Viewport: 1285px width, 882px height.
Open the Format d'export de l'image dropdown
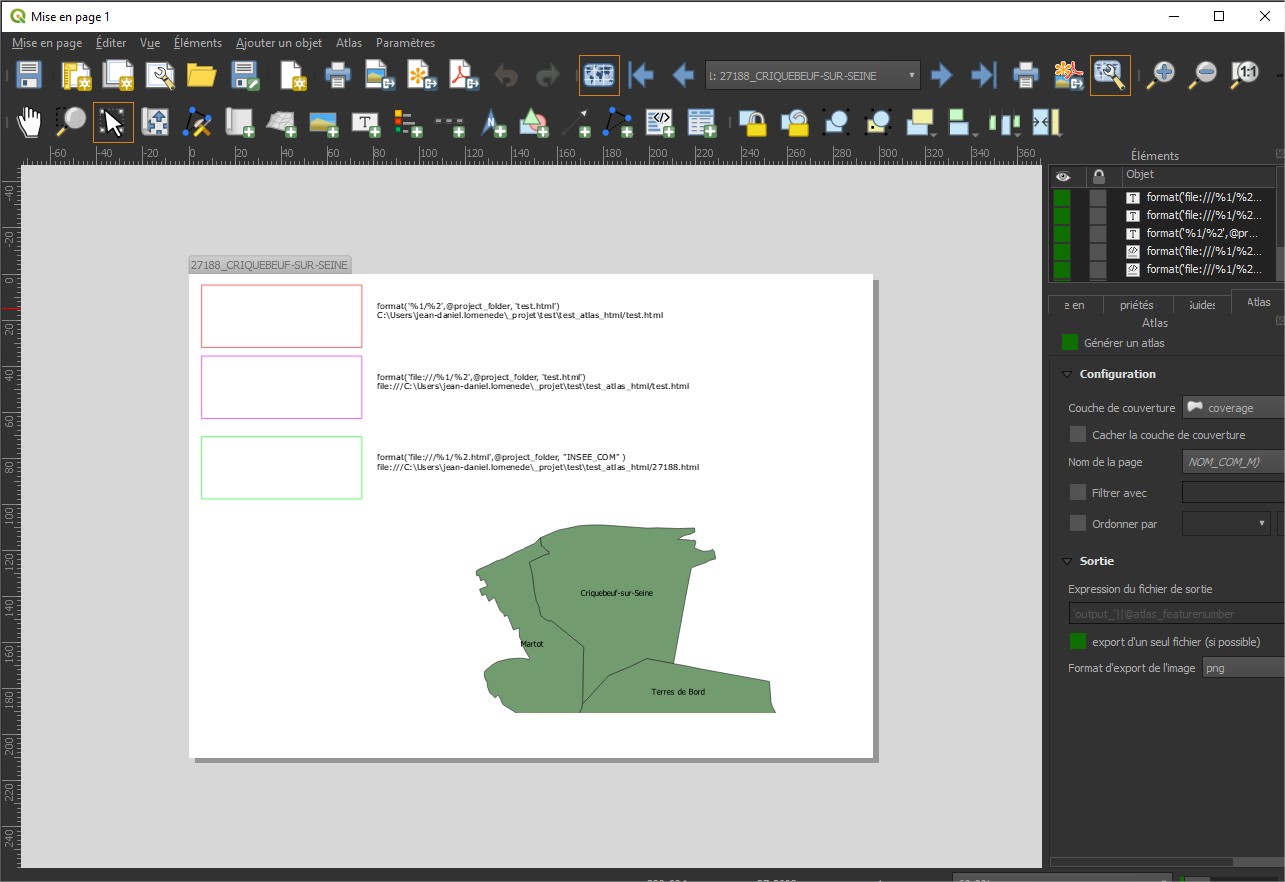click(1243, 668)
